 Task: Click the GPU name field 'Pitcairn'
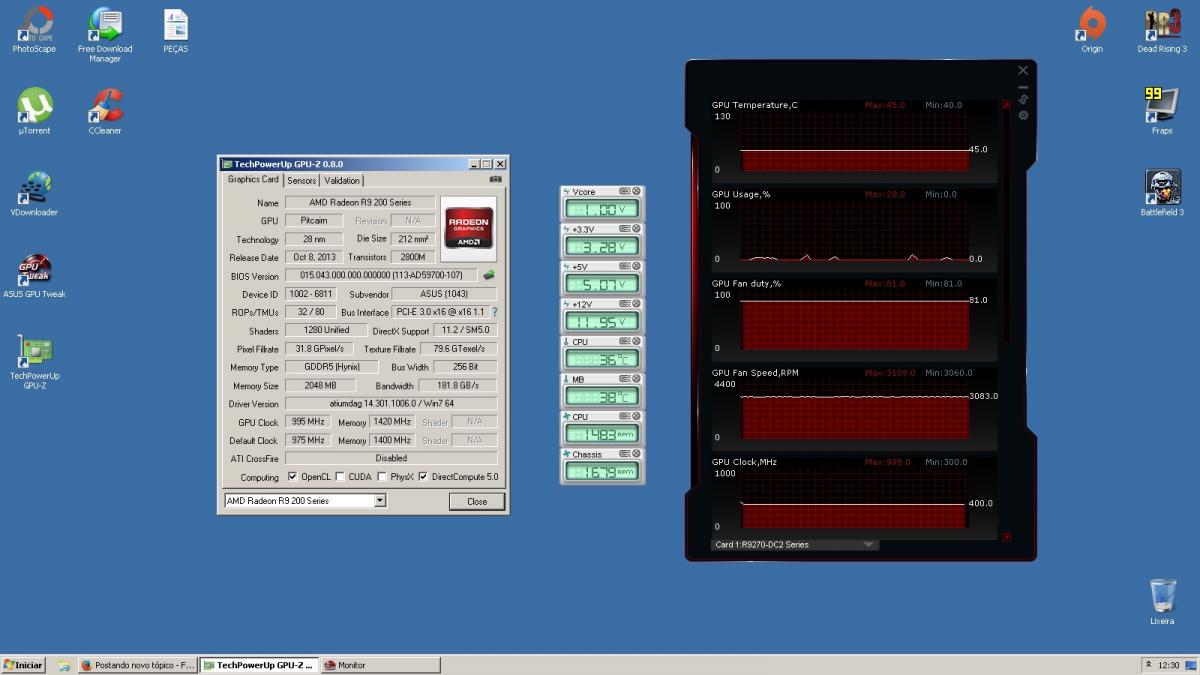point(315,220)
